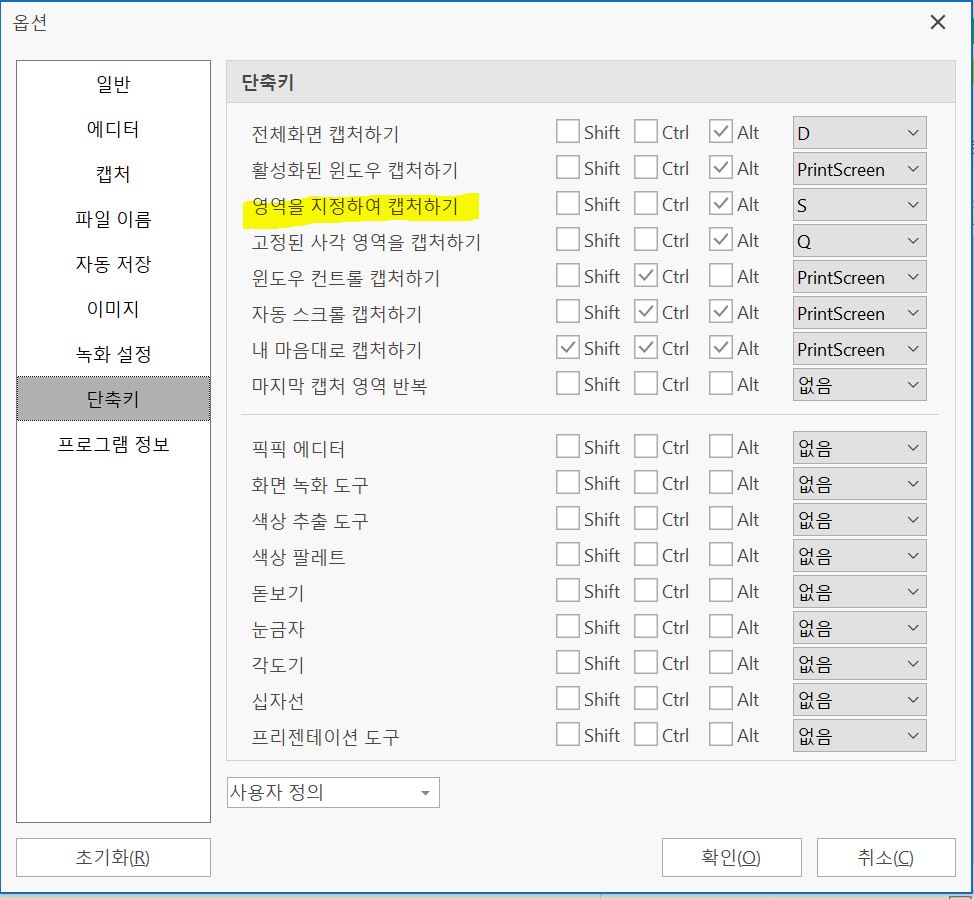Go to 자동 저장 settings
This screenshot has height=899, width=974.
pos(113,264)
